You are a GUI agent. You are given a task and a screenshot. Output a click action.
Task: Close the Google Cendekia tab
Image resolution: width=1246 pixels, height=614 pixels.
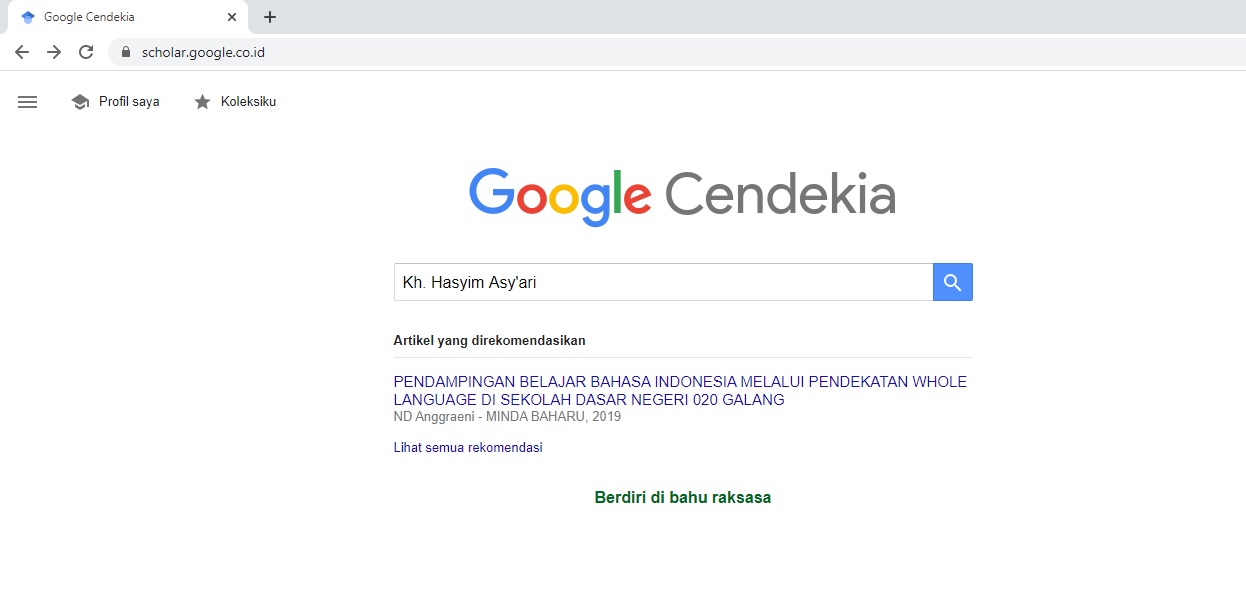pos(232,17)
